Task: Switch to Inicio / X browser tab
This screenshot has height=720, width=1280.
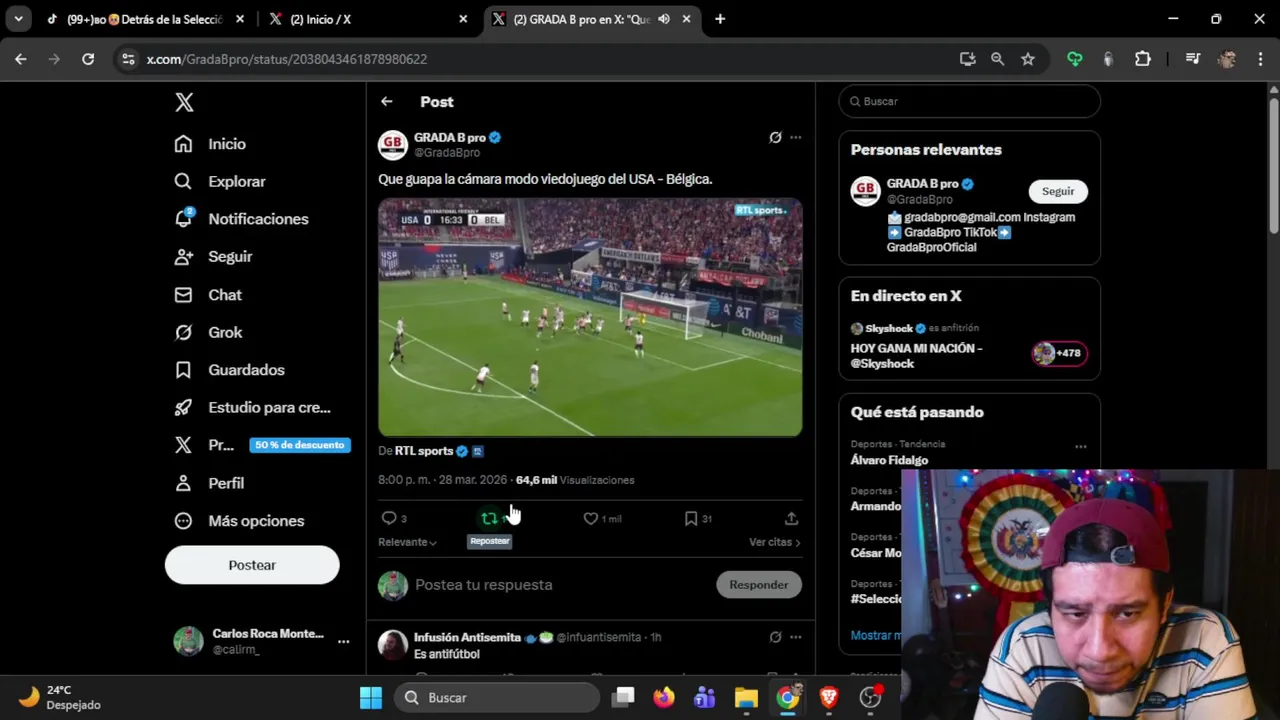Action: (x=370, y=19)
